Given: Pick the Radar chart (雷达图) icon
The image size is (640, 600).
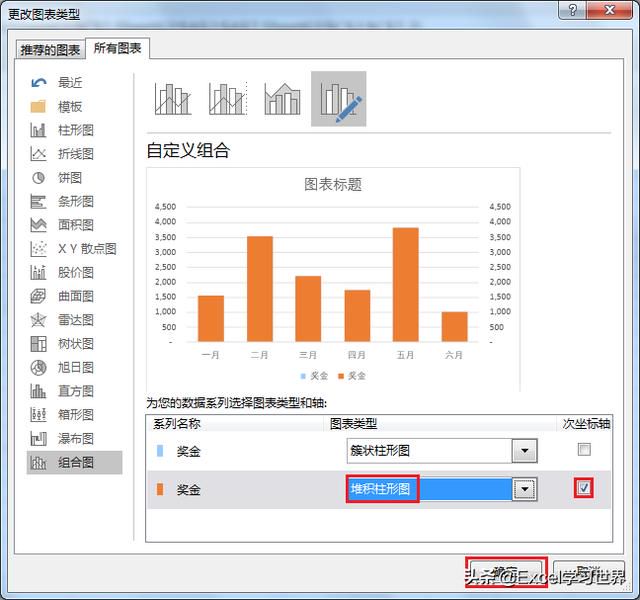Looking at the screenshot, I should pyautogui.click(x=38, y=320).
